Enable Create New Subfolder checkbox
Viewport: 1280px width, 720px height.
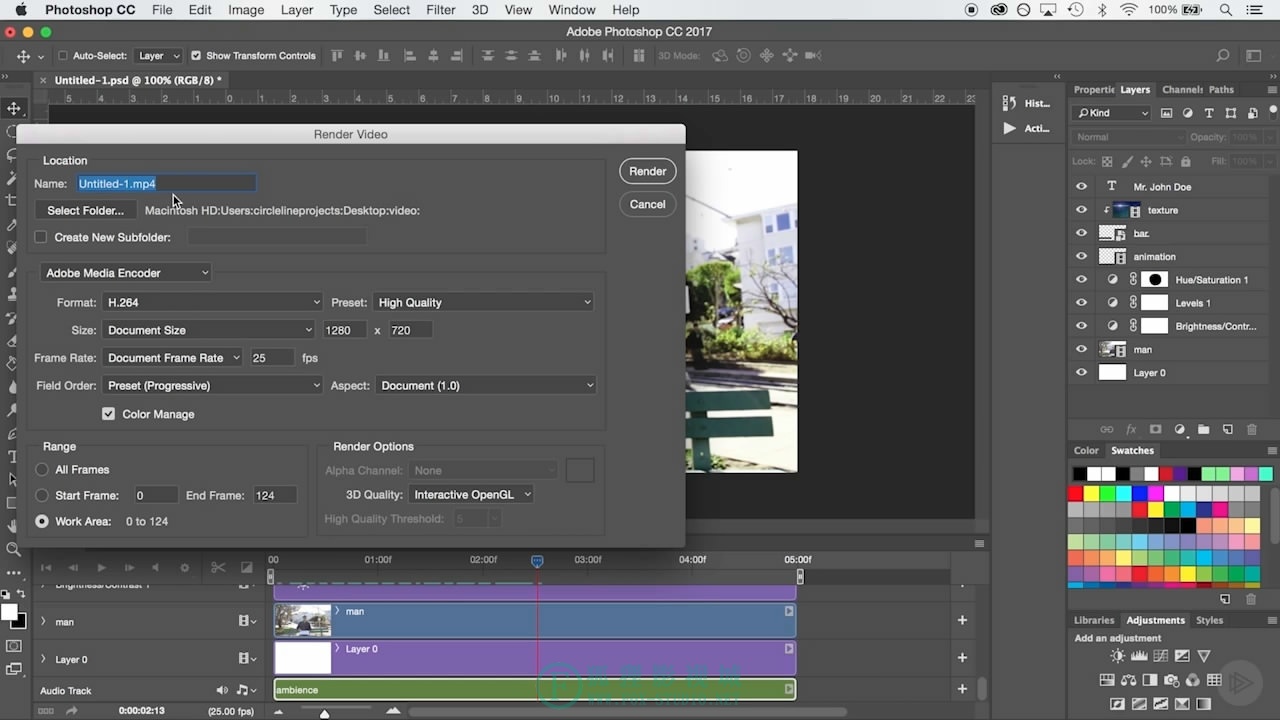[41, 237]
